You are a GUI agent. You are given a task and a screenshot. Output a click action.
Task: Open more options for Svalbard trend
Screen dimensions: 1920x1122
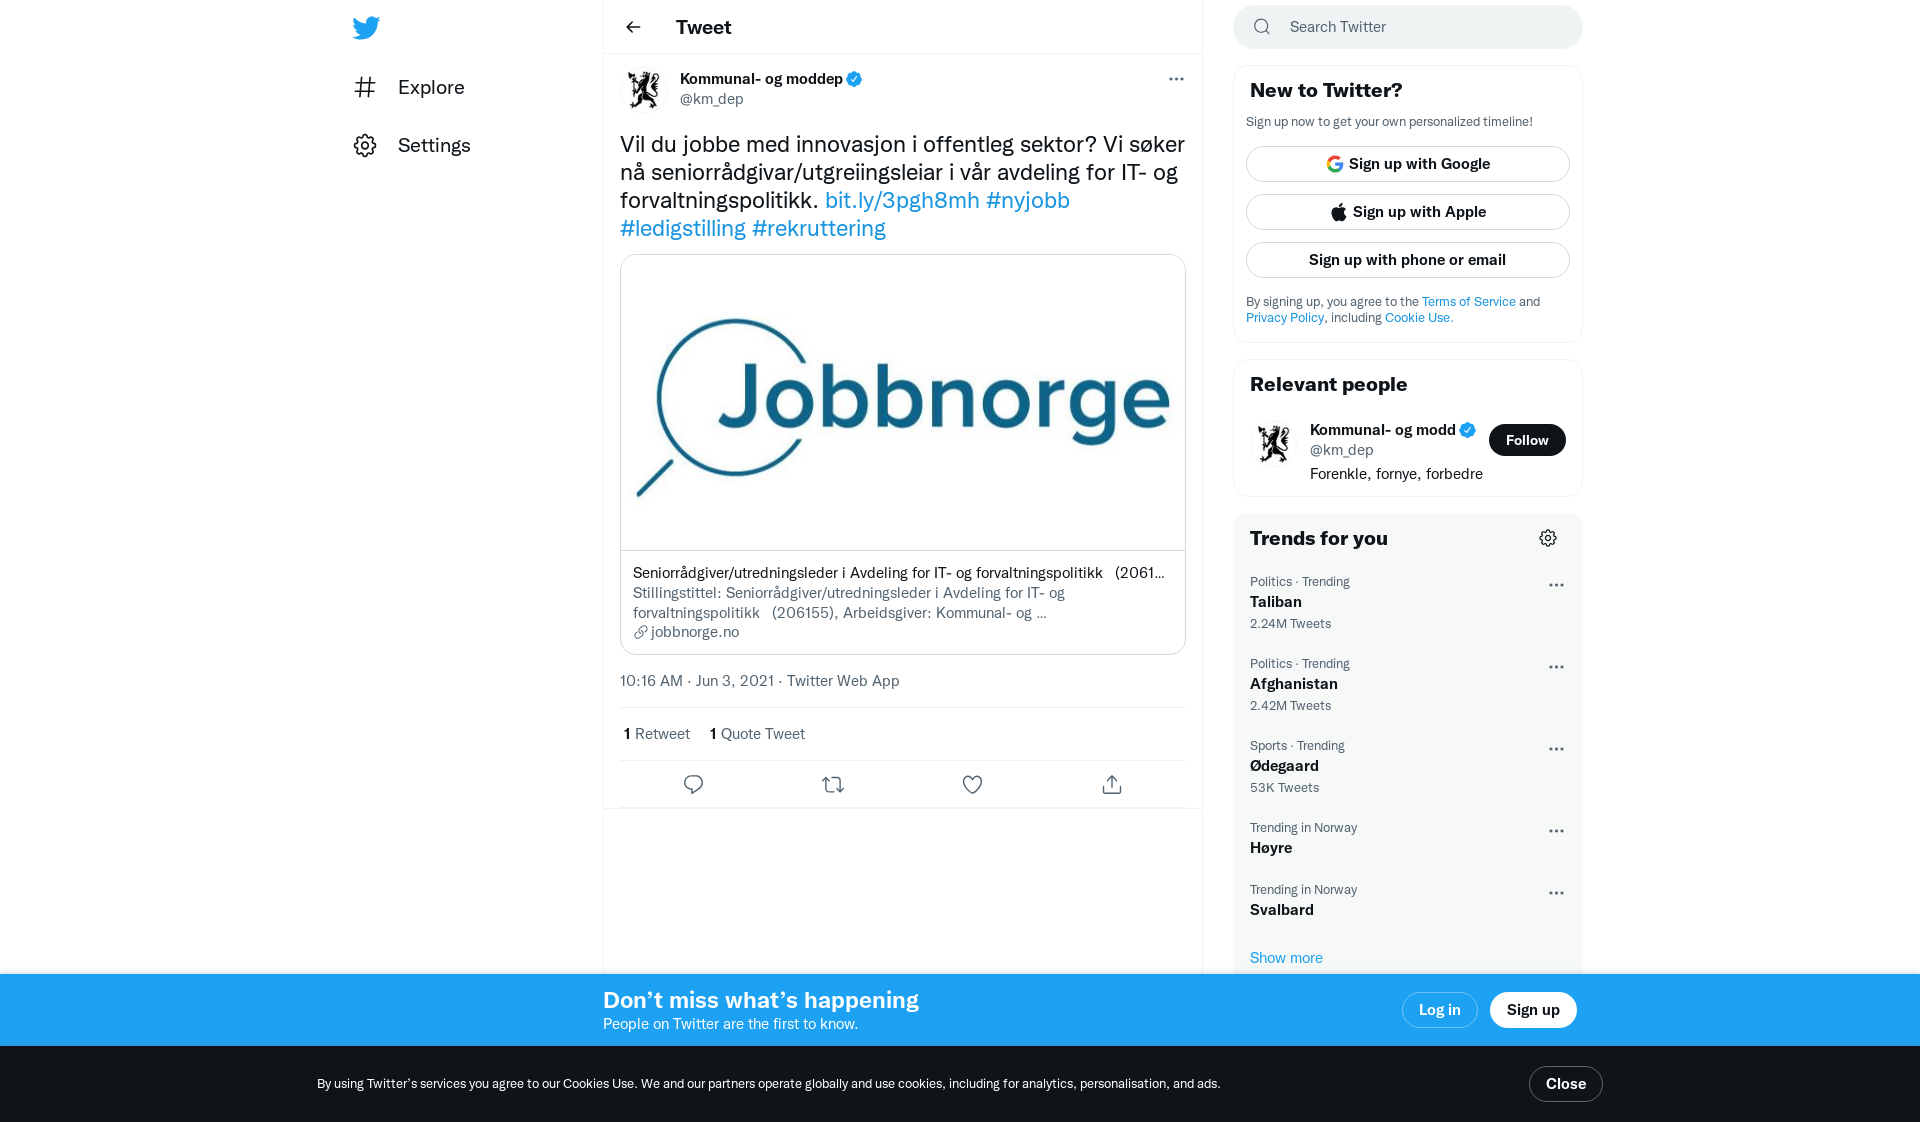click(x=1556, y=894)
